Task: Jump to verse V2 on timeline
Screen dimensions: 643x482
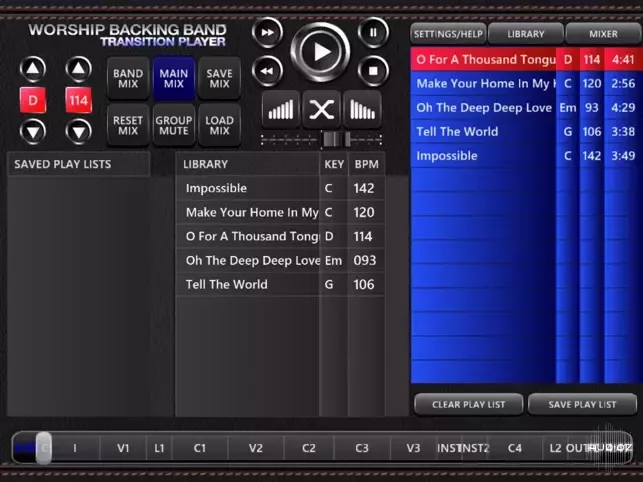Action: coord(255,448)
